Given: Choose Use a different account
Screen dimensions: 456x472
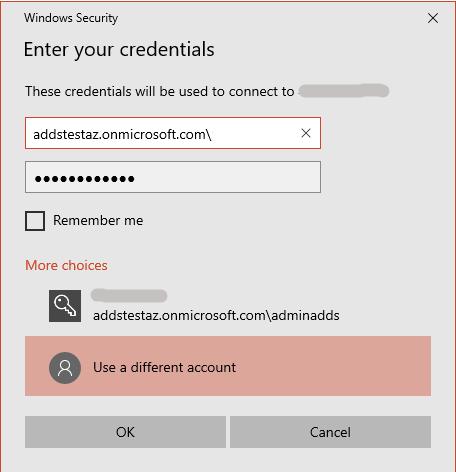Looking at the screenshot, I should click(228, 366).
